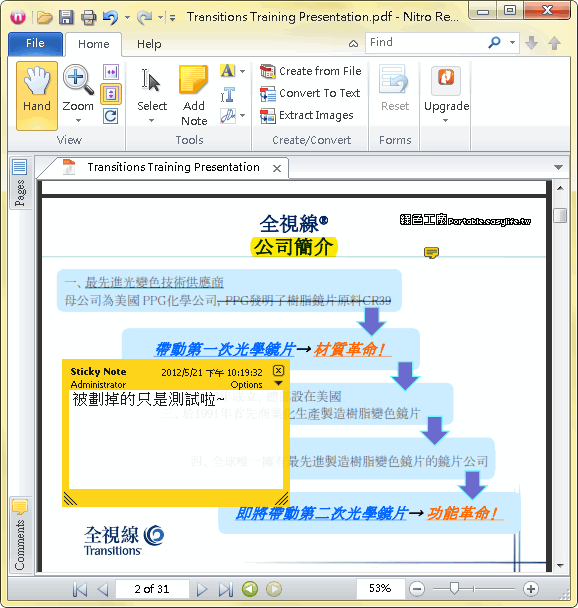578x608 pixels.
Task: Activate the Hand tool
Action: [37, 95]
